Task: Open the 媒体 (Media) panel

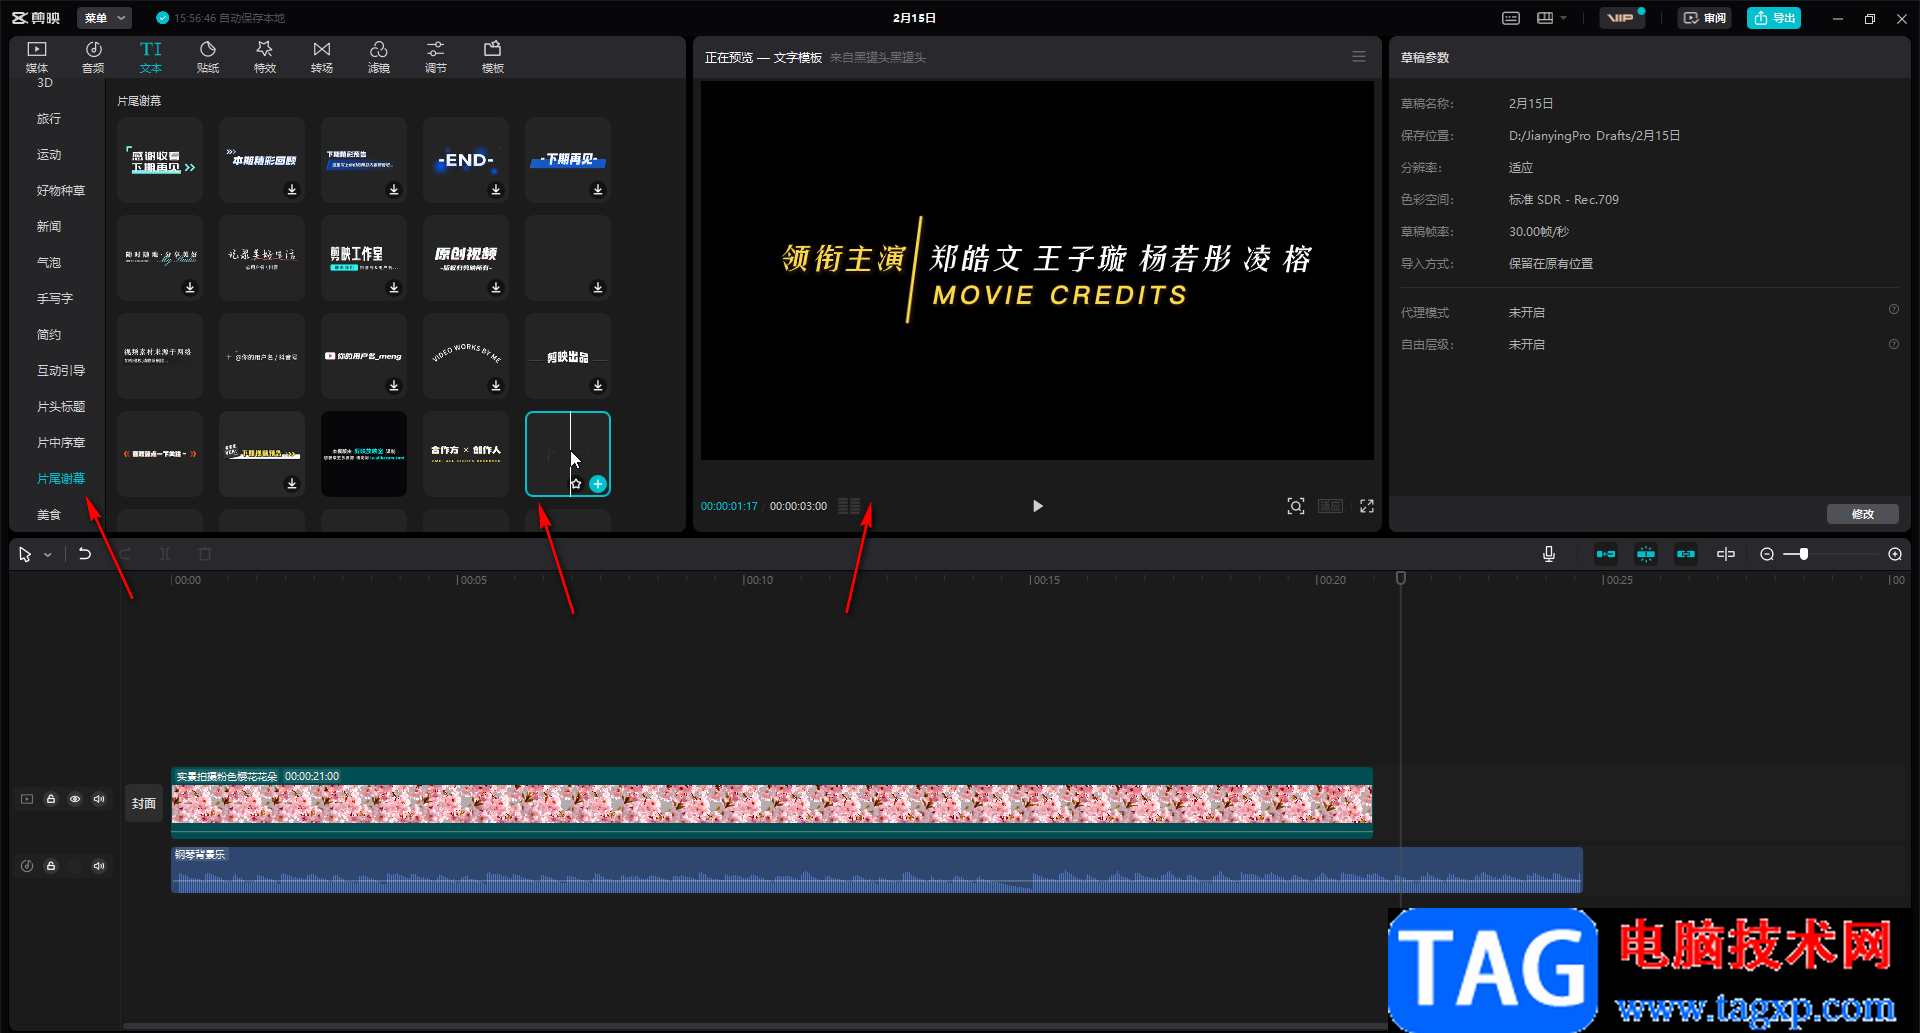Action: point(37,57)
